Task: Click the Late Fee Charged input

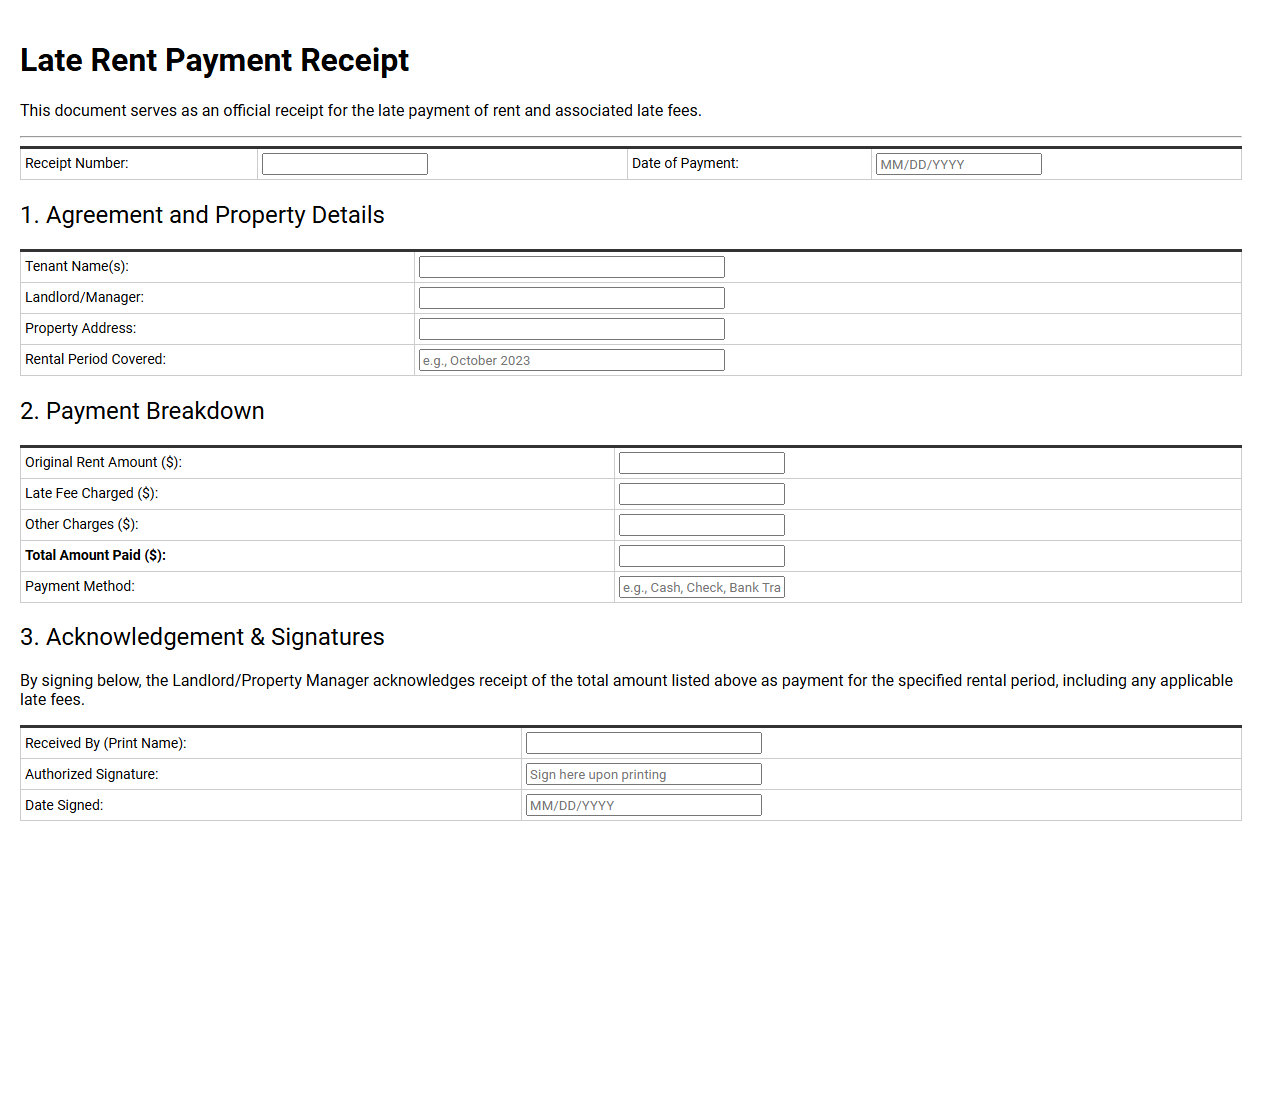Action: 702,494
